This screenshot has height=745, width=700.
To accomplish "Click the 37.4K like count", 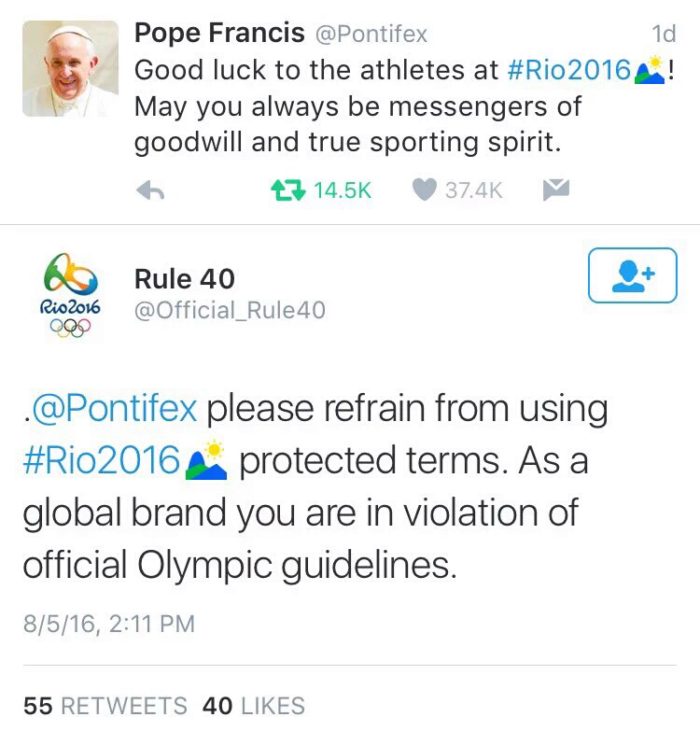I will click(474, 190).
